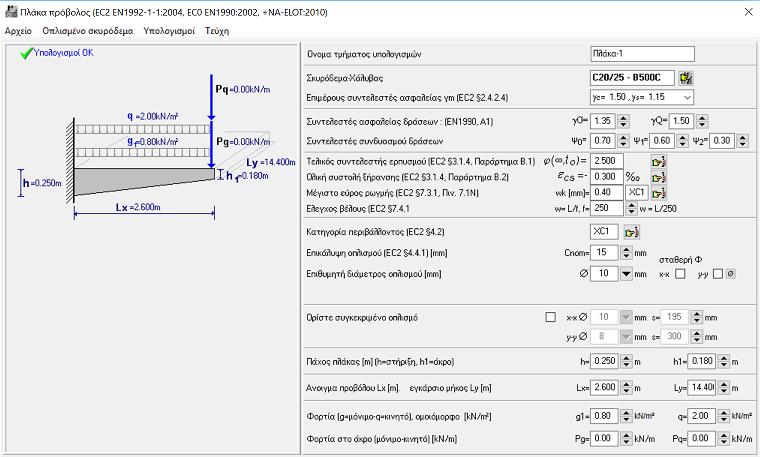The width and height of the screenshot is (760, 457).
Task: Increase span Lx with up arrow
Action: [626, 384]
